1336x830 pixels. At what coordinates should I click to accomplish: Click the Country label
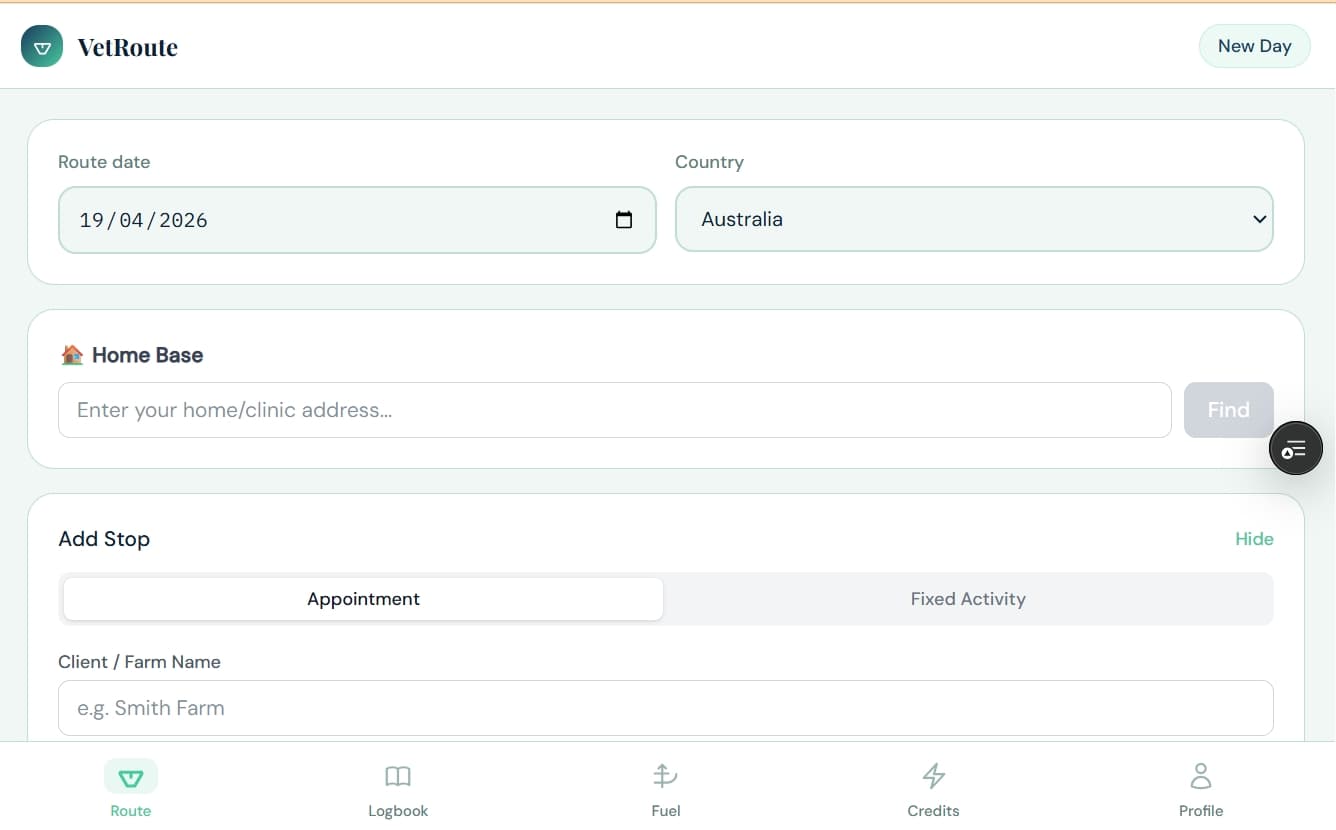709,162
